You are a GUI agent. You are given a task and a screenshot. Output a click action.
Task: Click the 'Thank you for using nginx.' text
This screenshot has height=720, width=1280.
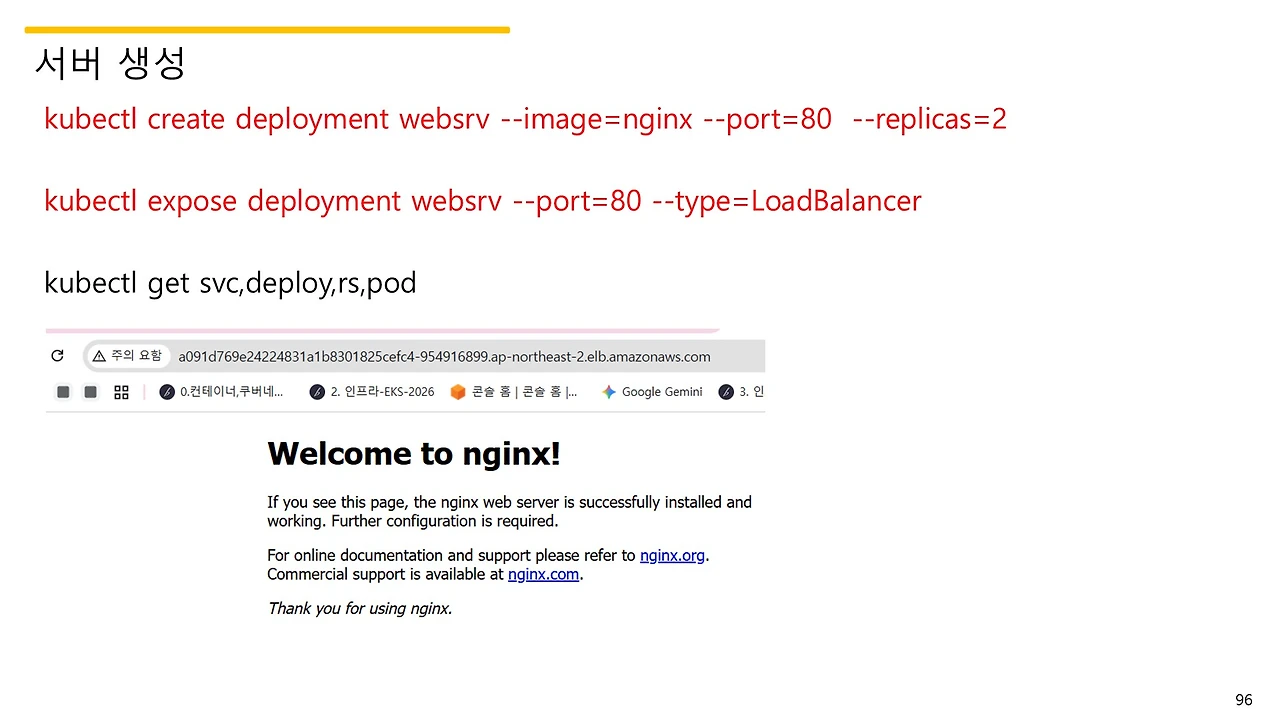click(359, 608)
